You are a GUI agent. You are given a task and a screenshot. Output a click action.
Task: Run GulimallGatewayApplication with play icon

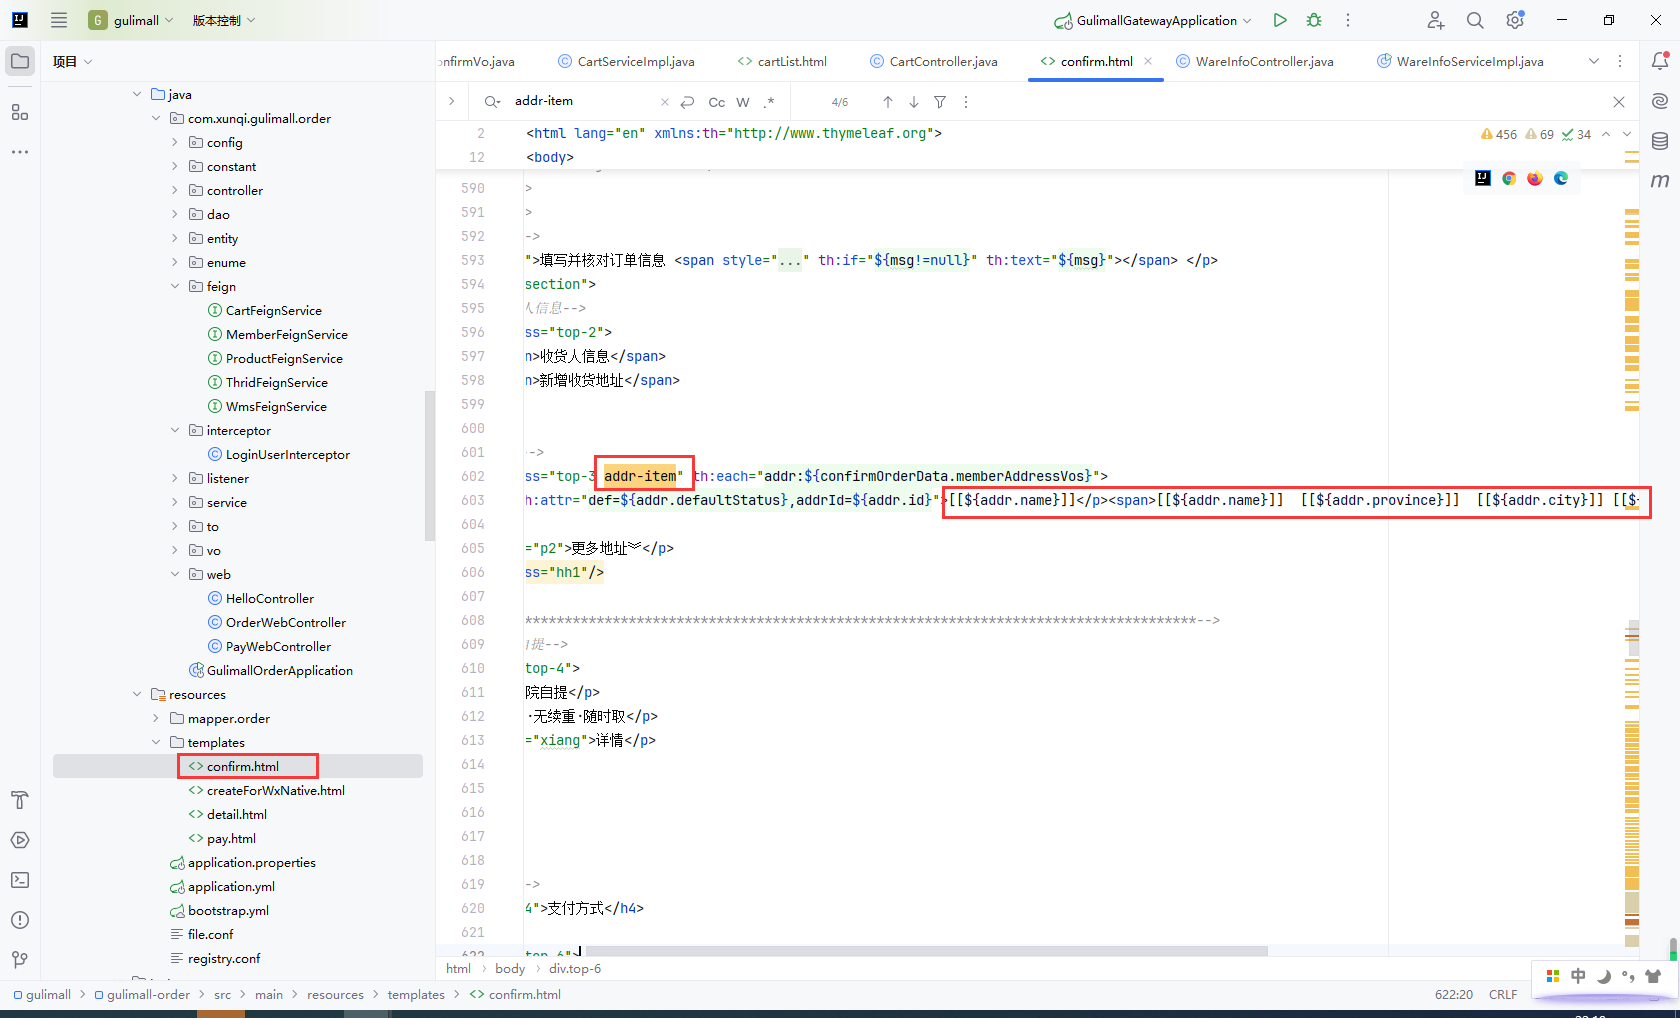pos(1280,20)
